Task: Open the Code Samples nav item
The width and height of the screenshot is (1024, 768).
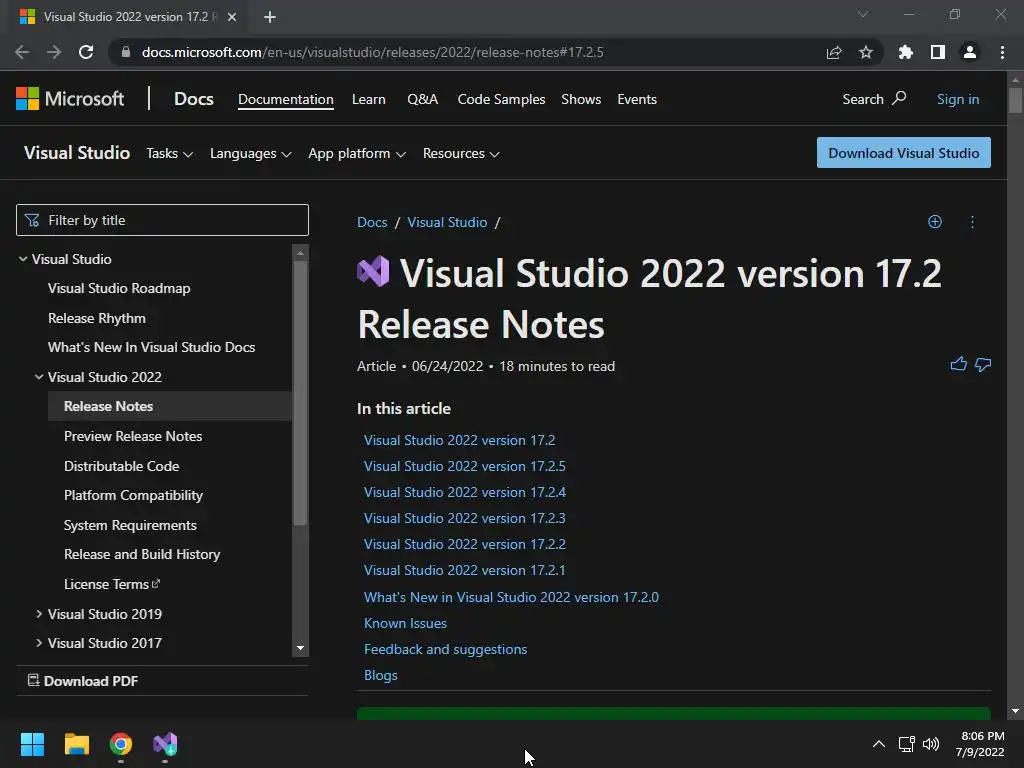Action: click(x=501, y=99)
